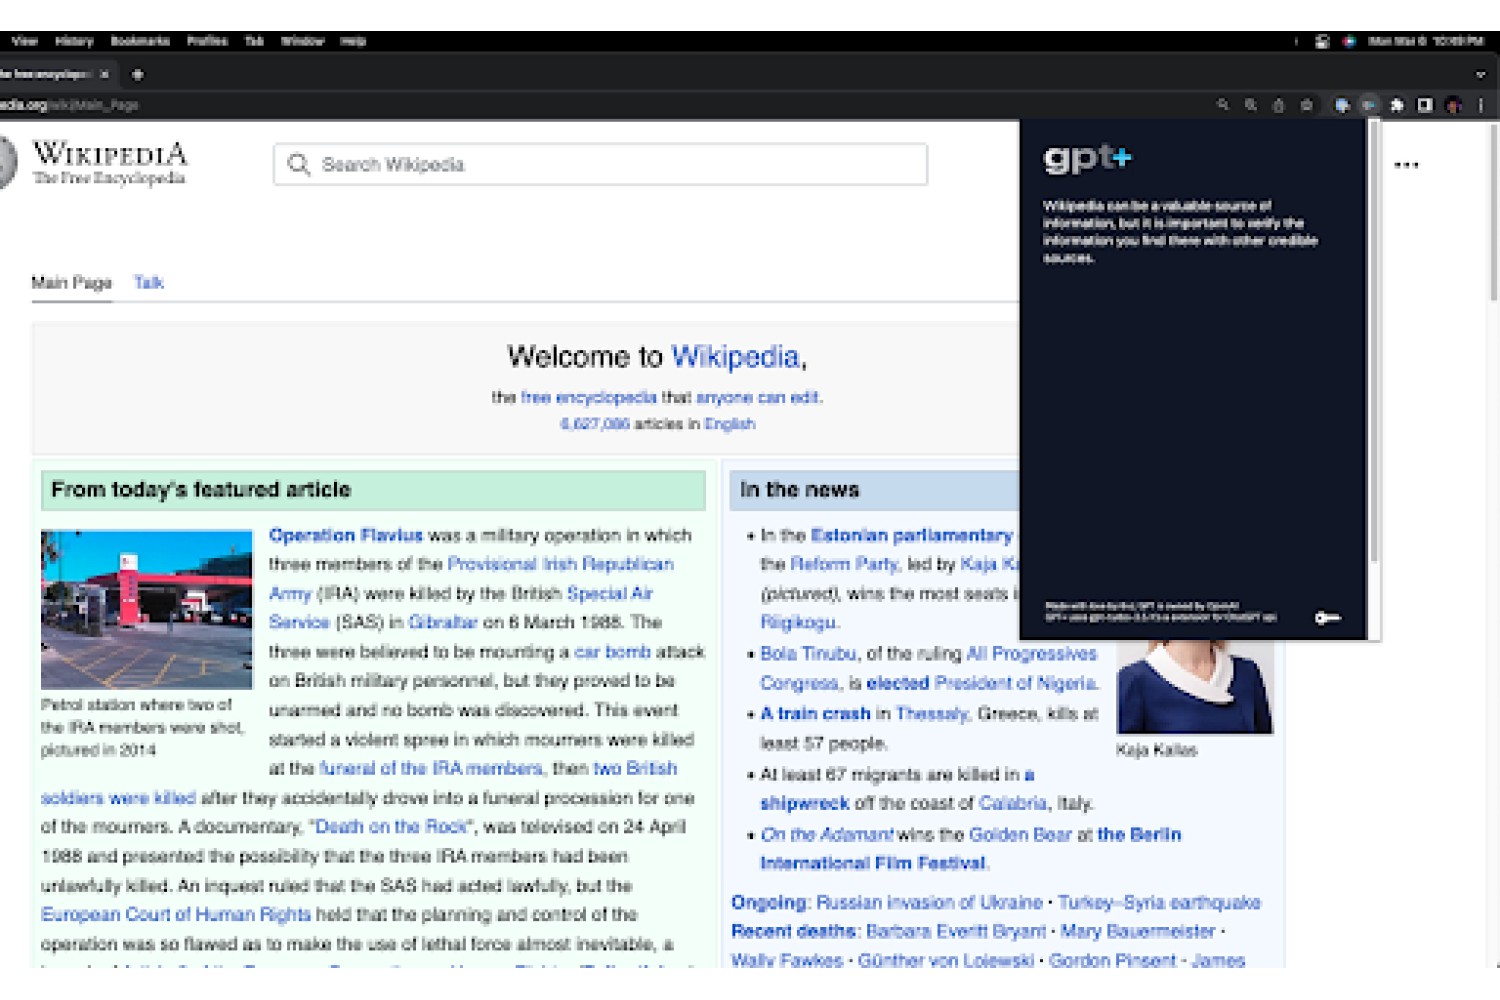Screen dimensions: 1500x1000
Task: Open the Gordon Pinsent link
Action: click(1112, 961)
